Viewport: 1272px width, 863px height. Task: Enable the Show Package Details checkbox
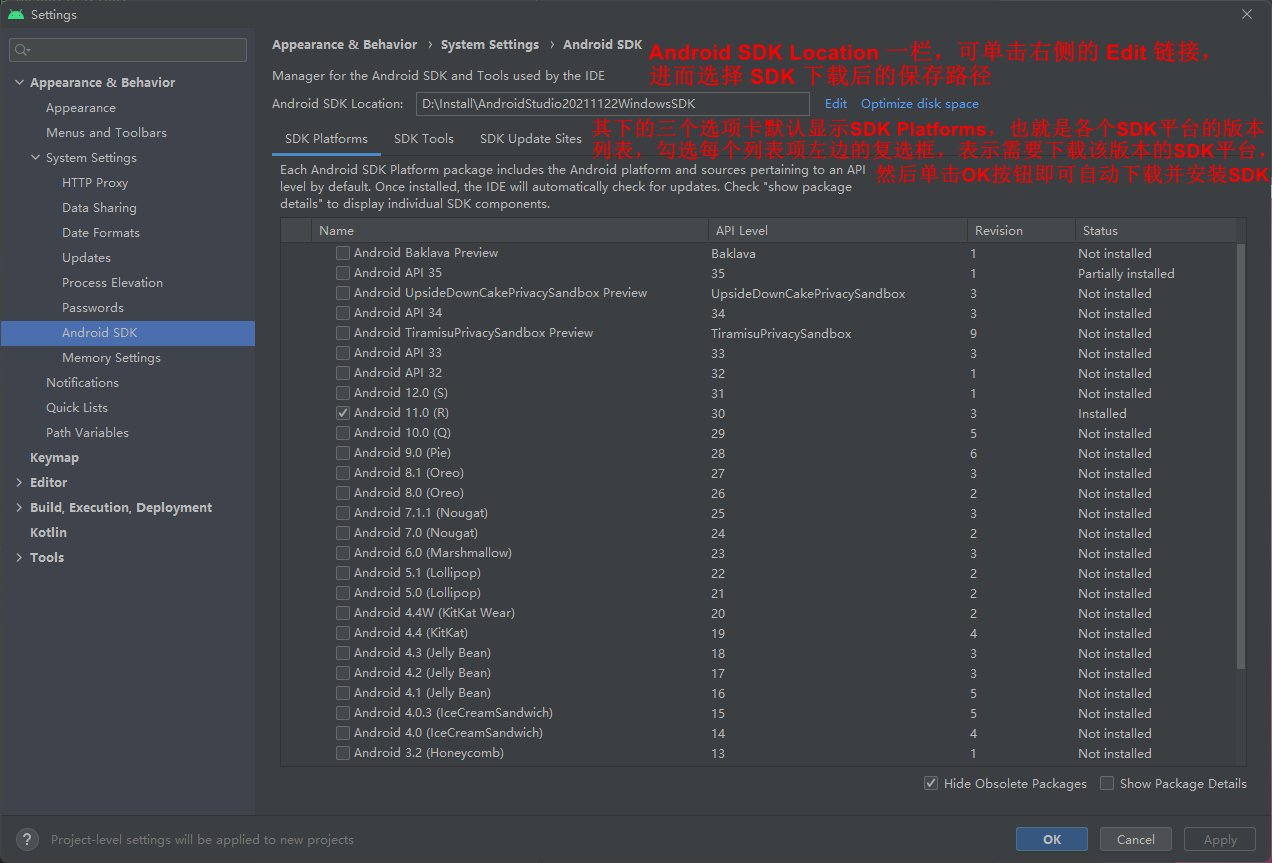[1107, 783]
